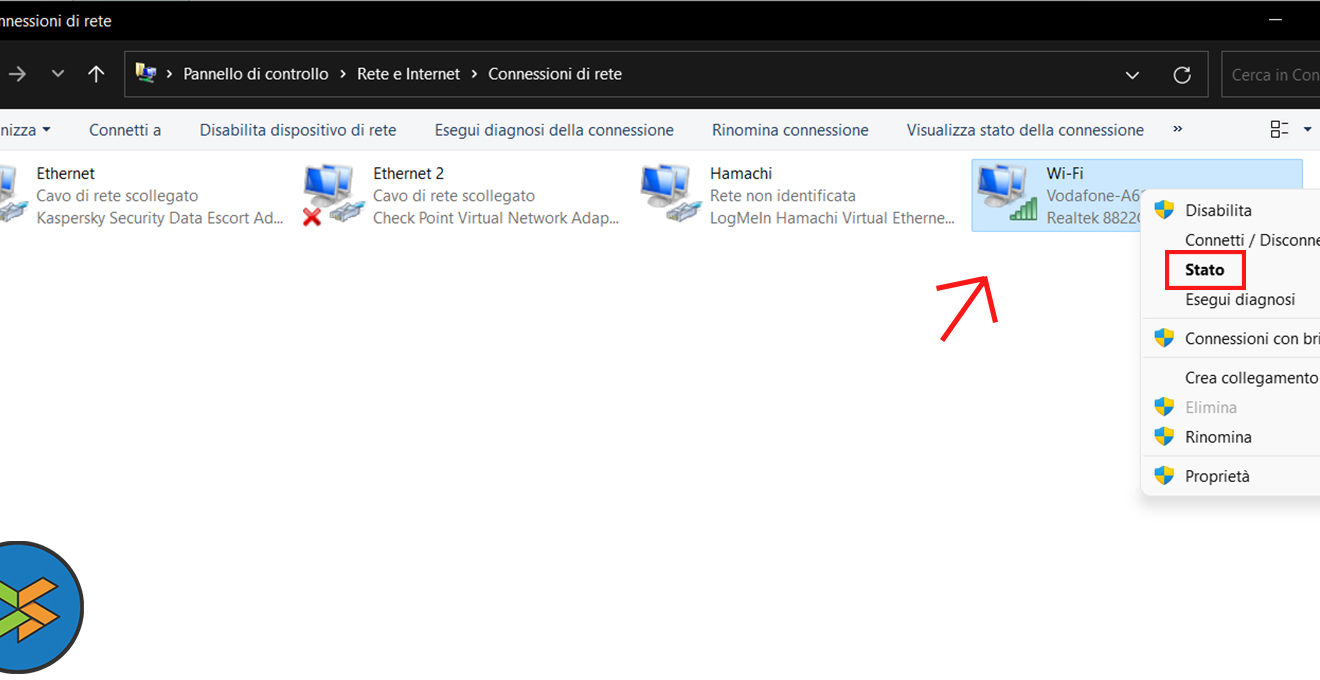Minimize the Connessioni di rete window
The width and height of the screenshot is (1320, 680).
pyautogui.click(x=1274, y=20)
